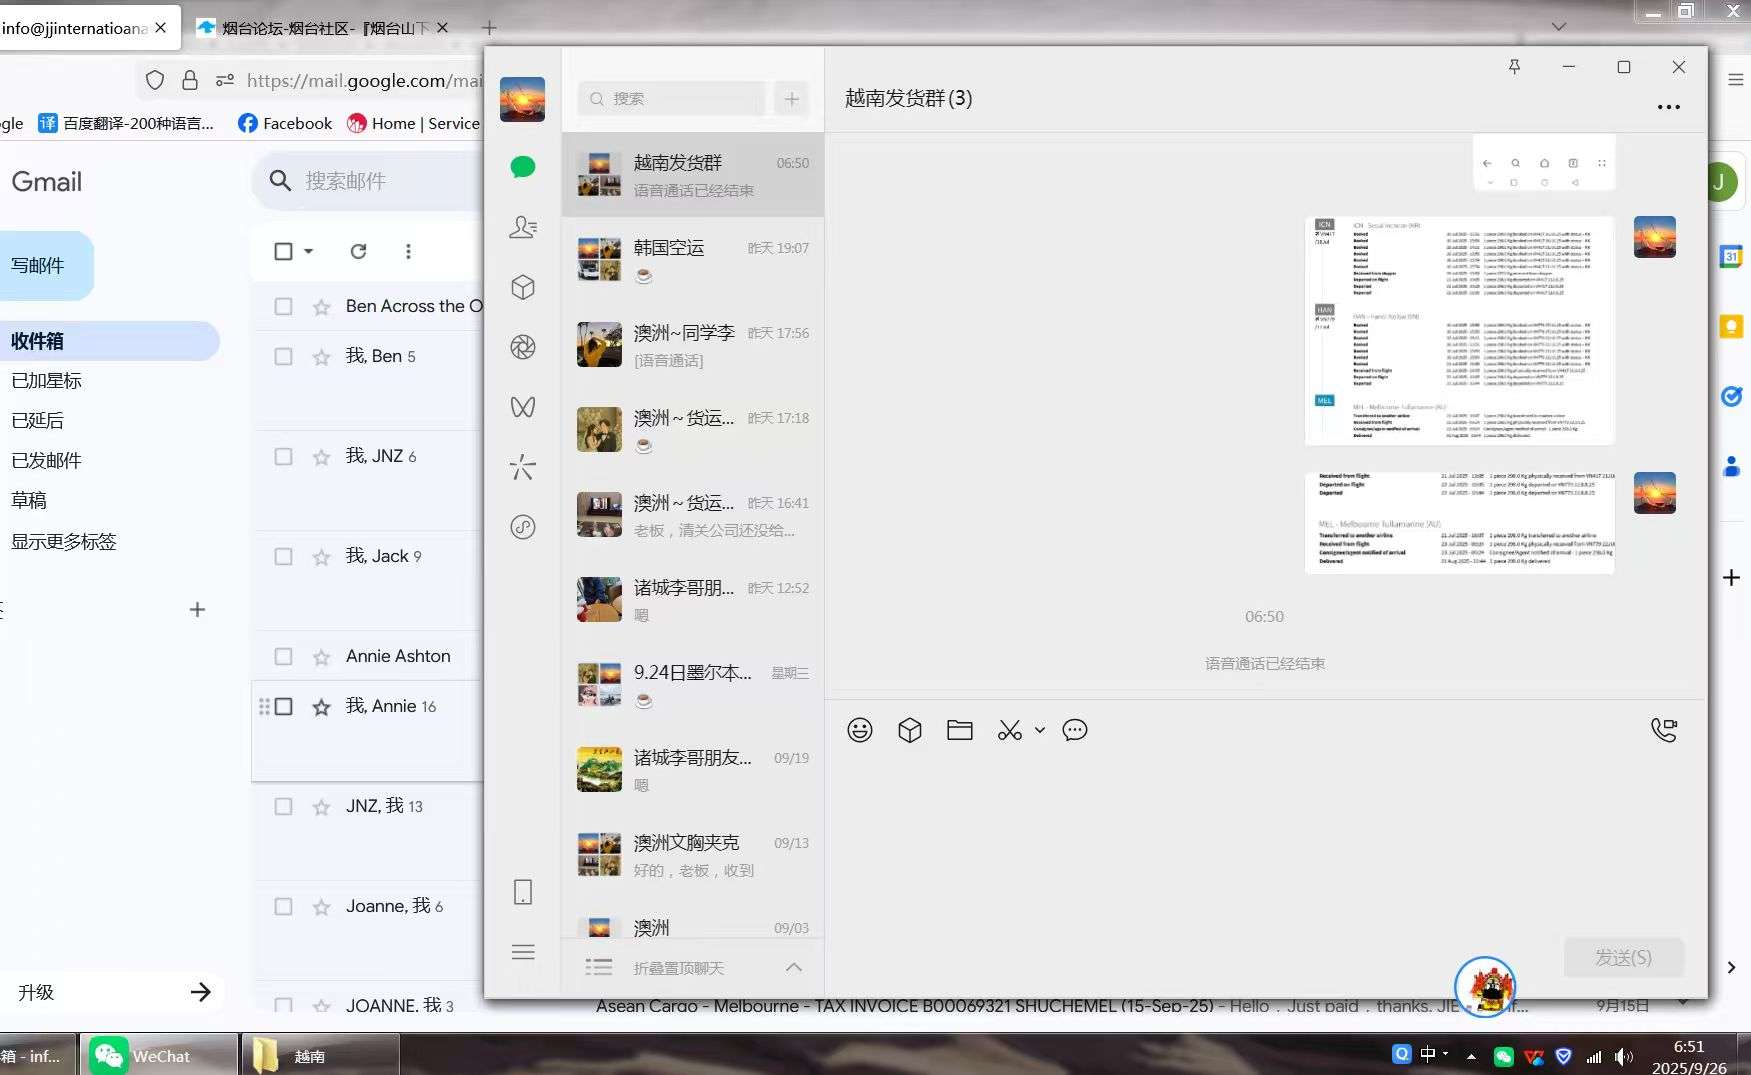1751x1075 pixels.
Task: Expand Gmail select-all dropdown arrow
Action: [x=309, y=251]
